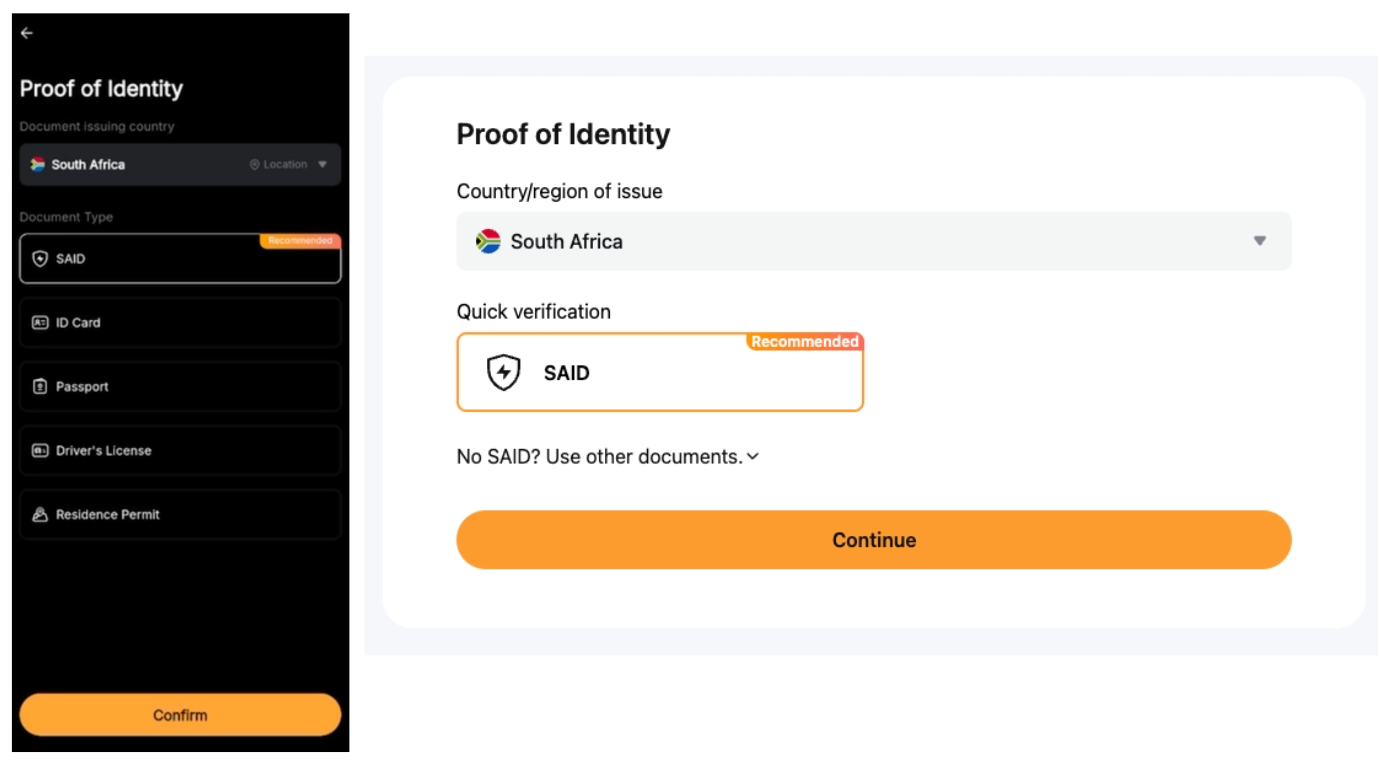
Task: Select the Driver's License list item
Action: [x=180, y=451]
